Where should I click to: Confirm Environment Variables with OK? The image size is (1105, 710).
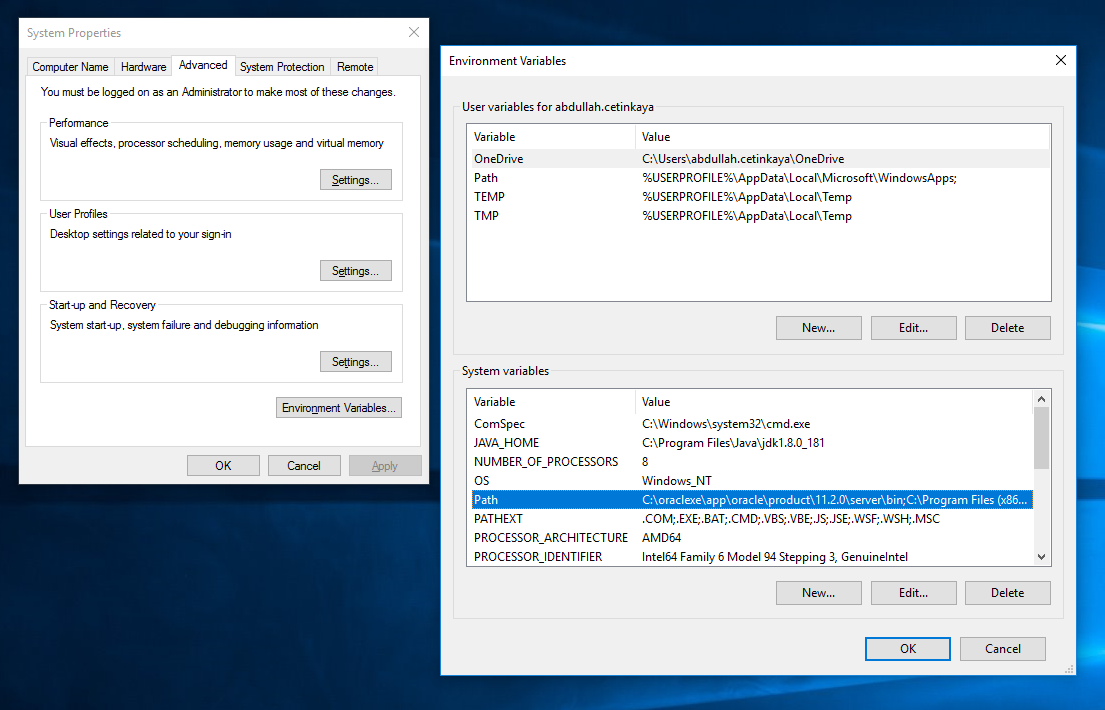coord(907,648)
